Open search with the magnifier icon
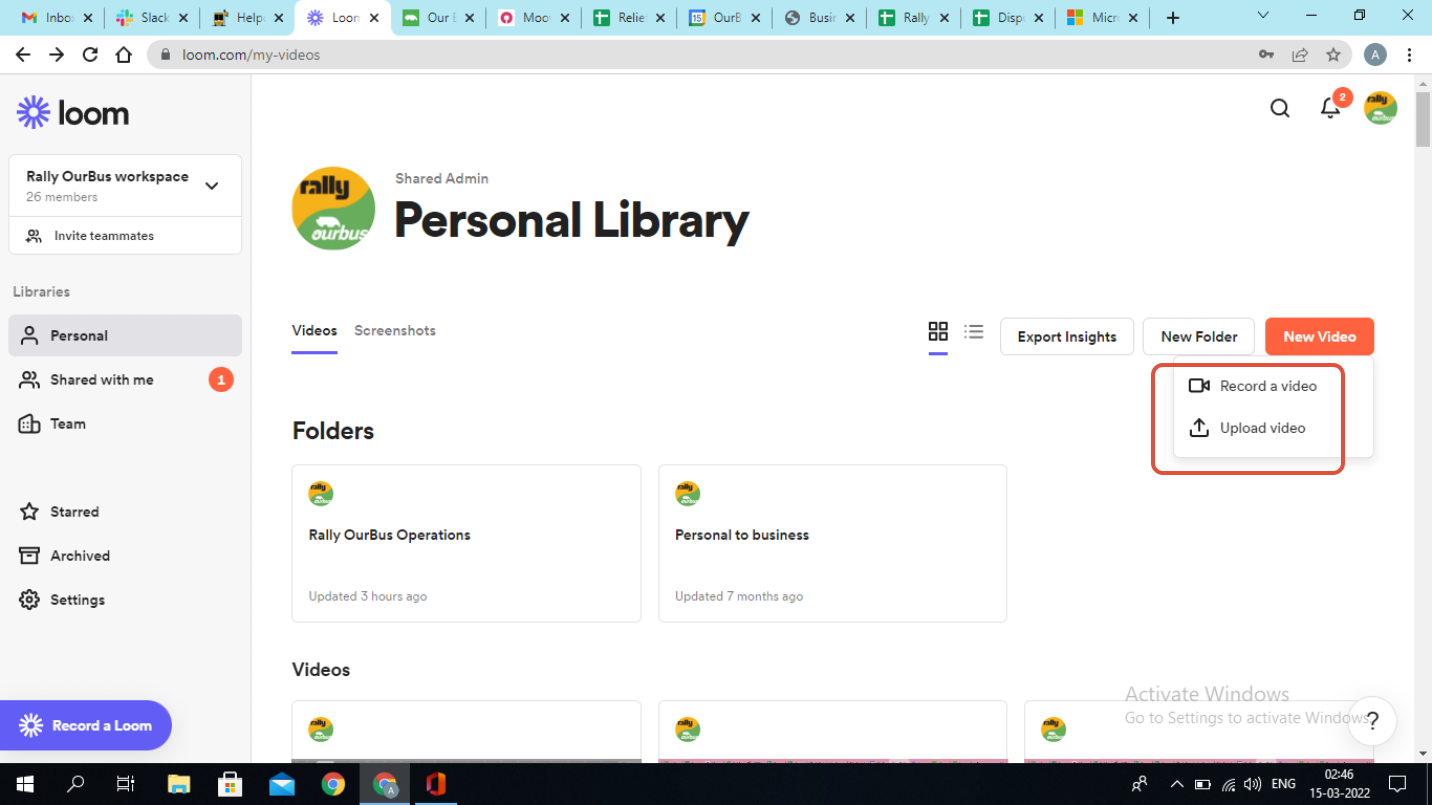Viewport: 1432px width, 805px height. (1280, 108)
